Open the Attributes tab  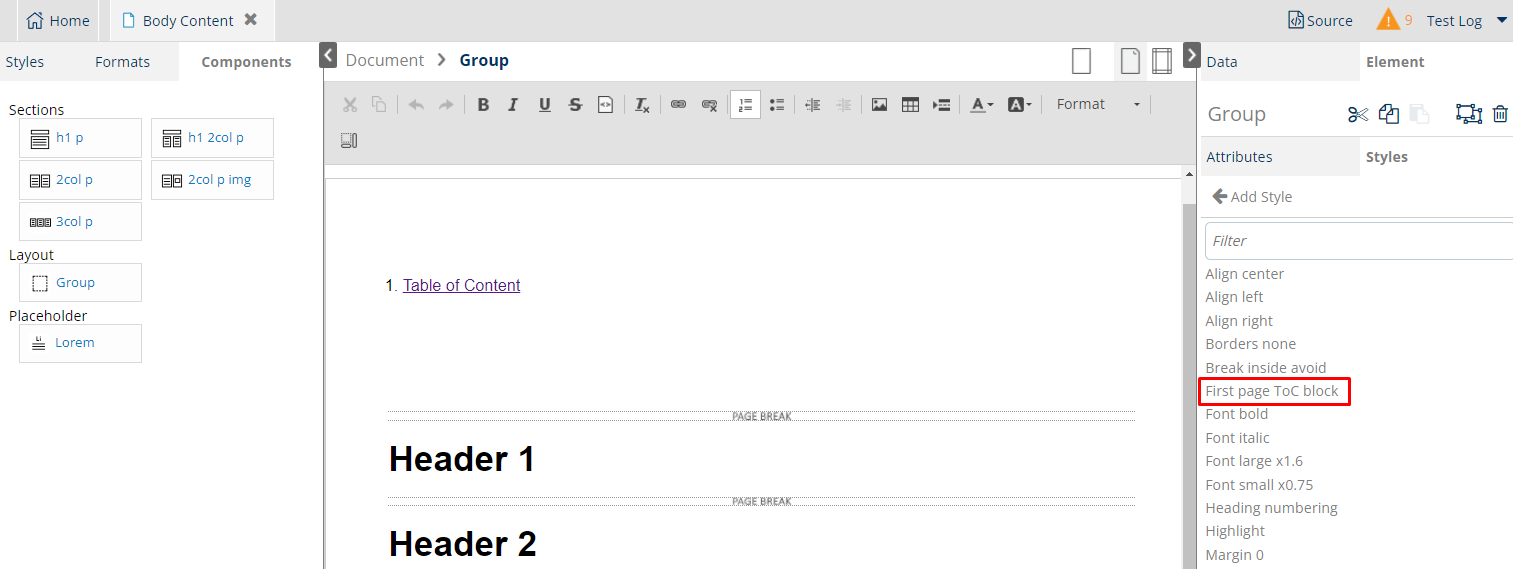pyautogui.click(x=1239, y=157)
